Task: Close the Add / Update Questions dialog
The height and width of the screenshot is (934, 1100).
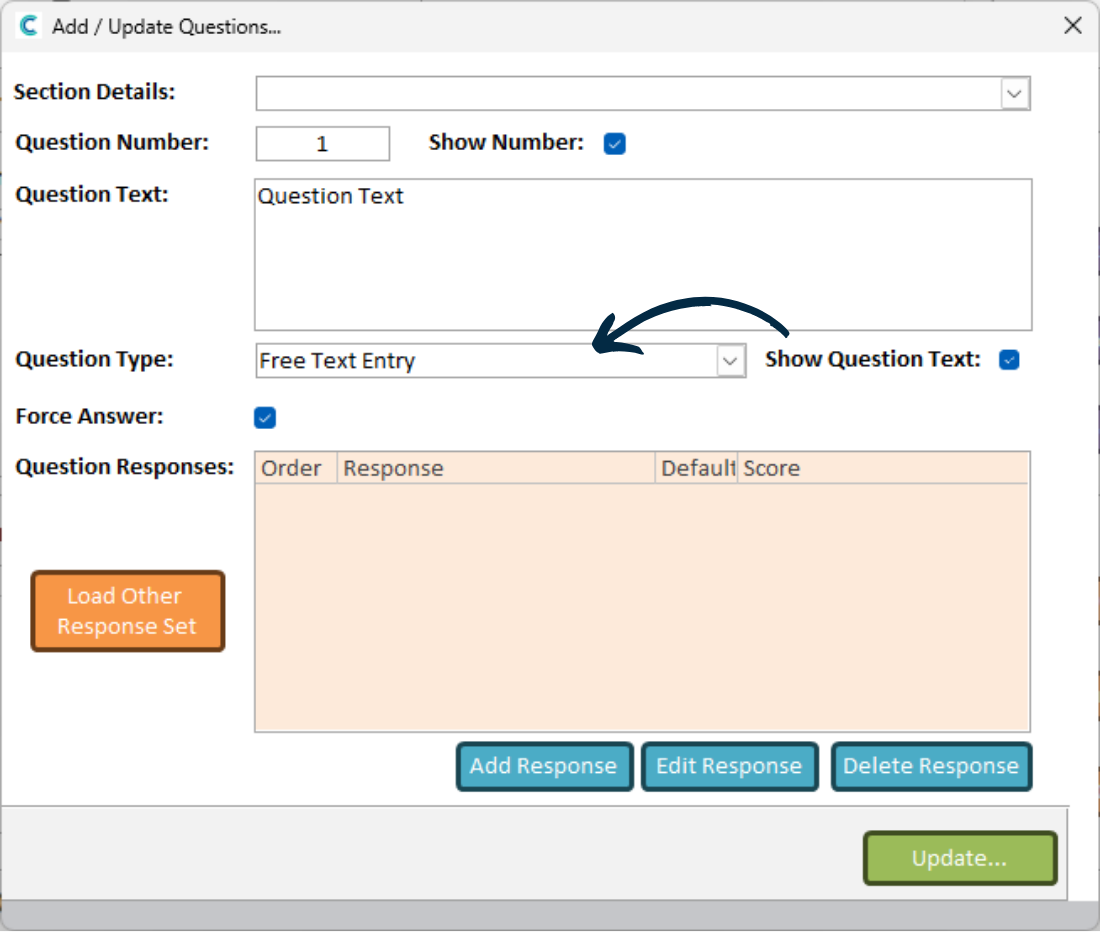Action: pyautogui.click(x=1072, y=26)
